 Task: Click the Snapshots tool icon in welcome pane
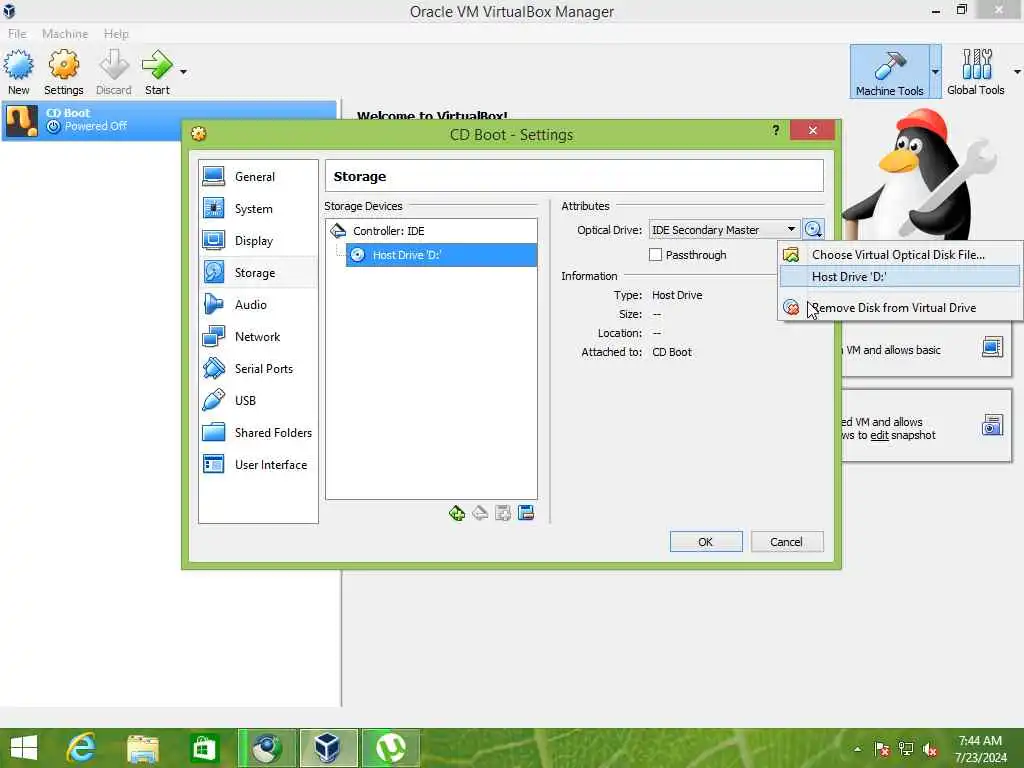(x=992, y=425)
